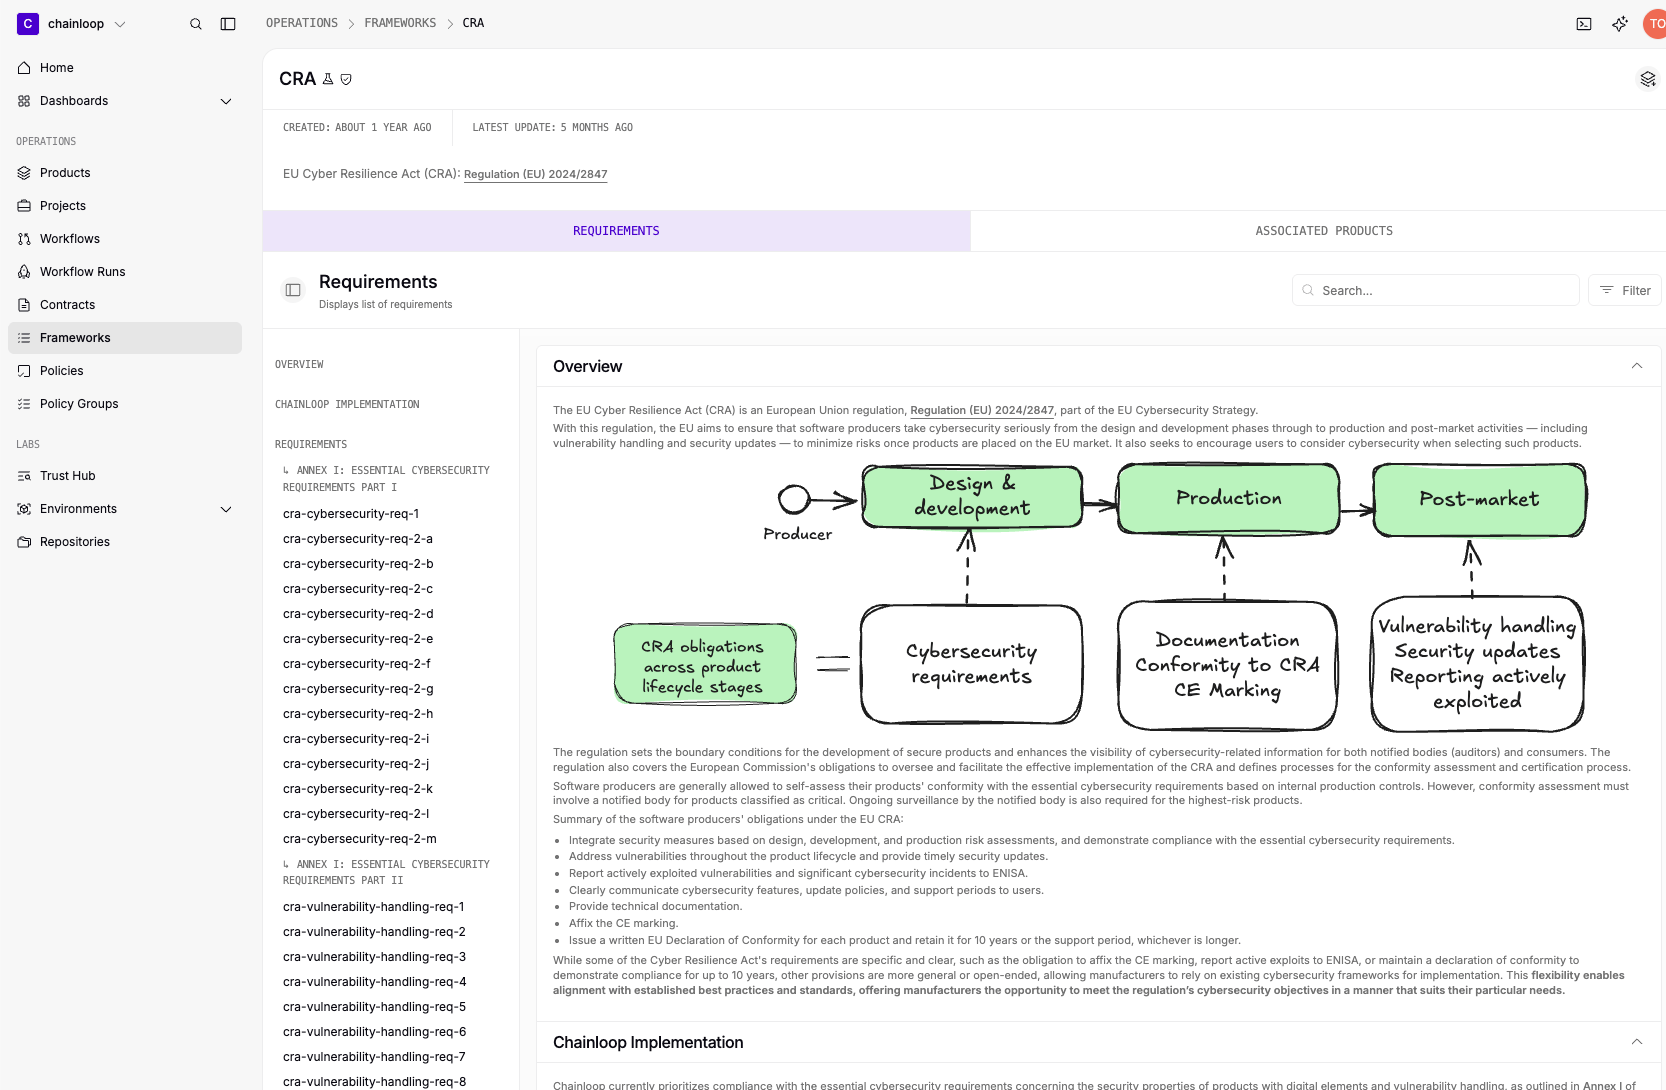The image size is (1666, 1090).
Task: Expand the Dashboards menu chevron
Action: point(226,101)
